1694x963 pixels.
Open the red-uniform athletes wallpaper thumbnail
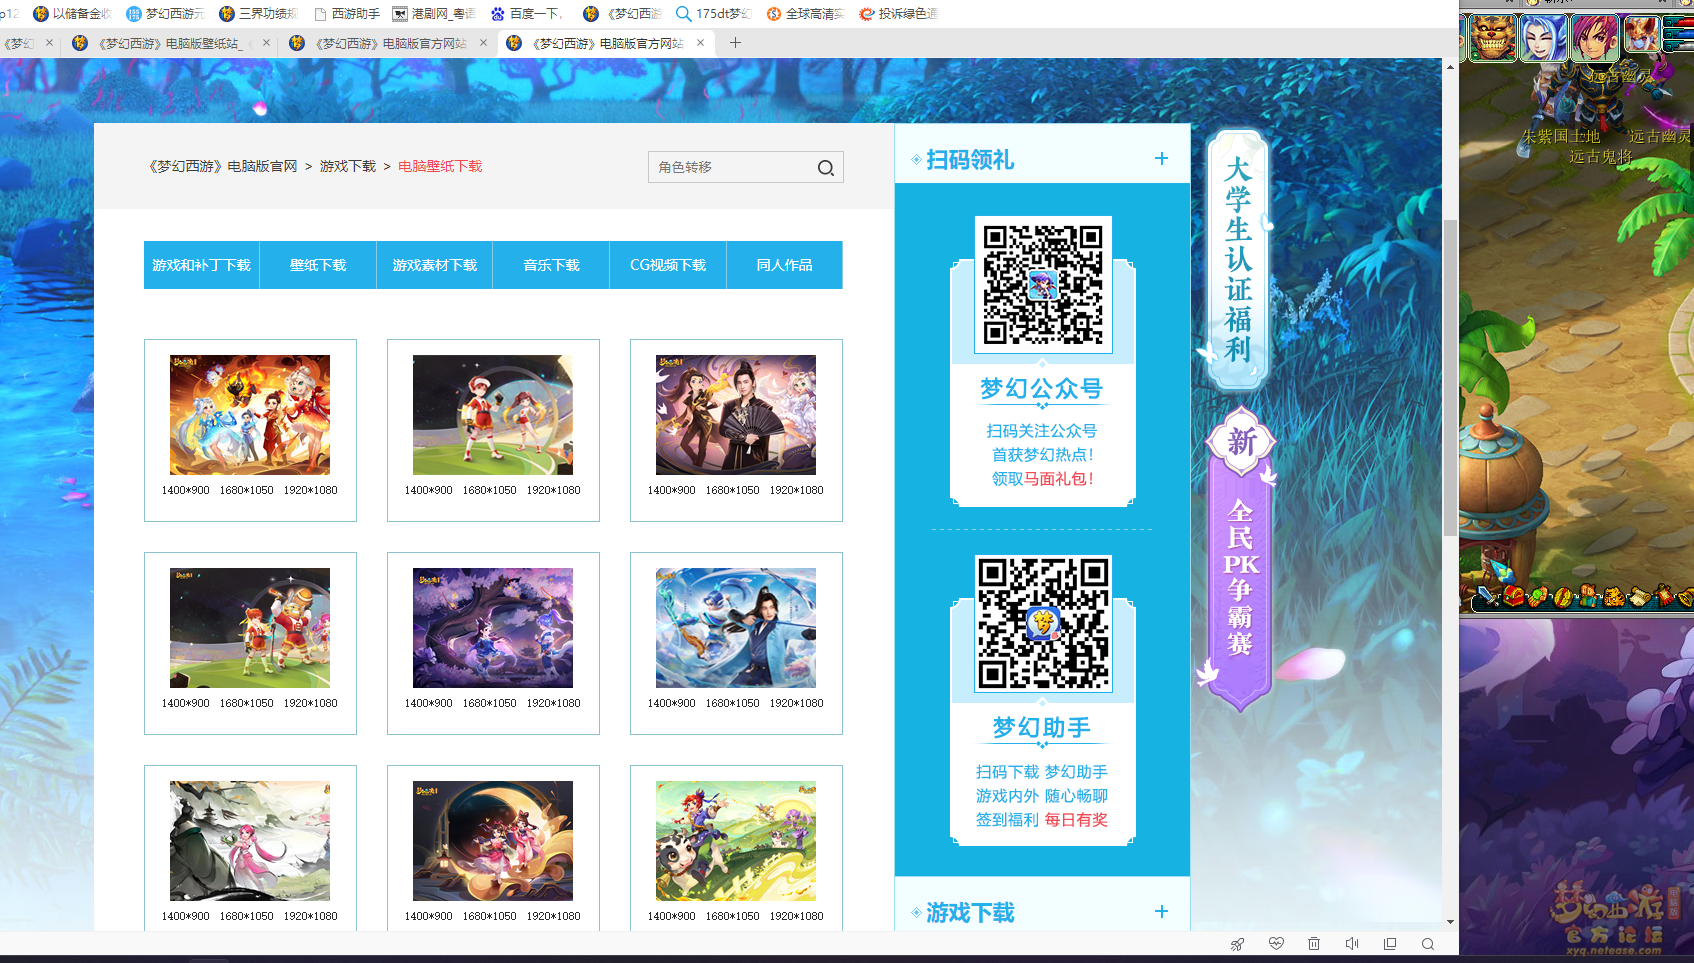pyautogui.click(x=493, y=415)
